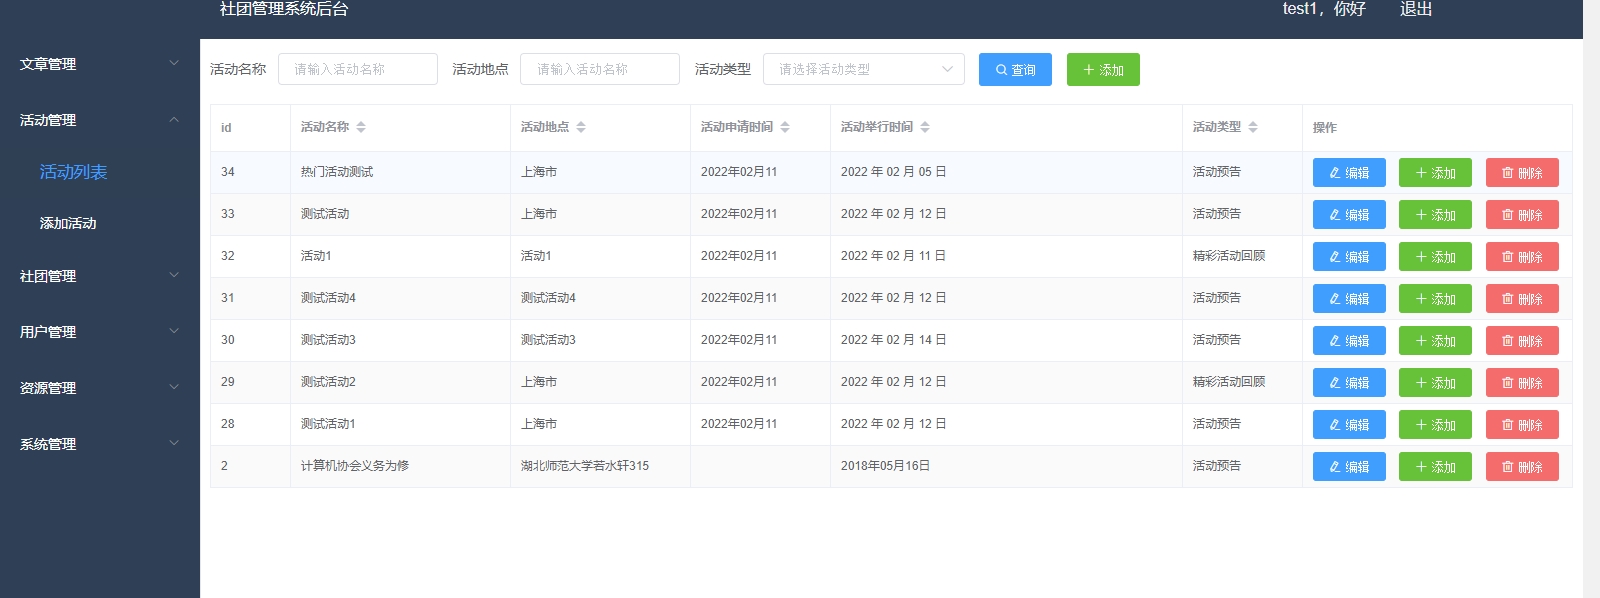The width and height of the screenshot is (1600, 598).
Task: Click the green 添加 button beside 查询
Action: pyautogui.click(x=1103, y=70)
